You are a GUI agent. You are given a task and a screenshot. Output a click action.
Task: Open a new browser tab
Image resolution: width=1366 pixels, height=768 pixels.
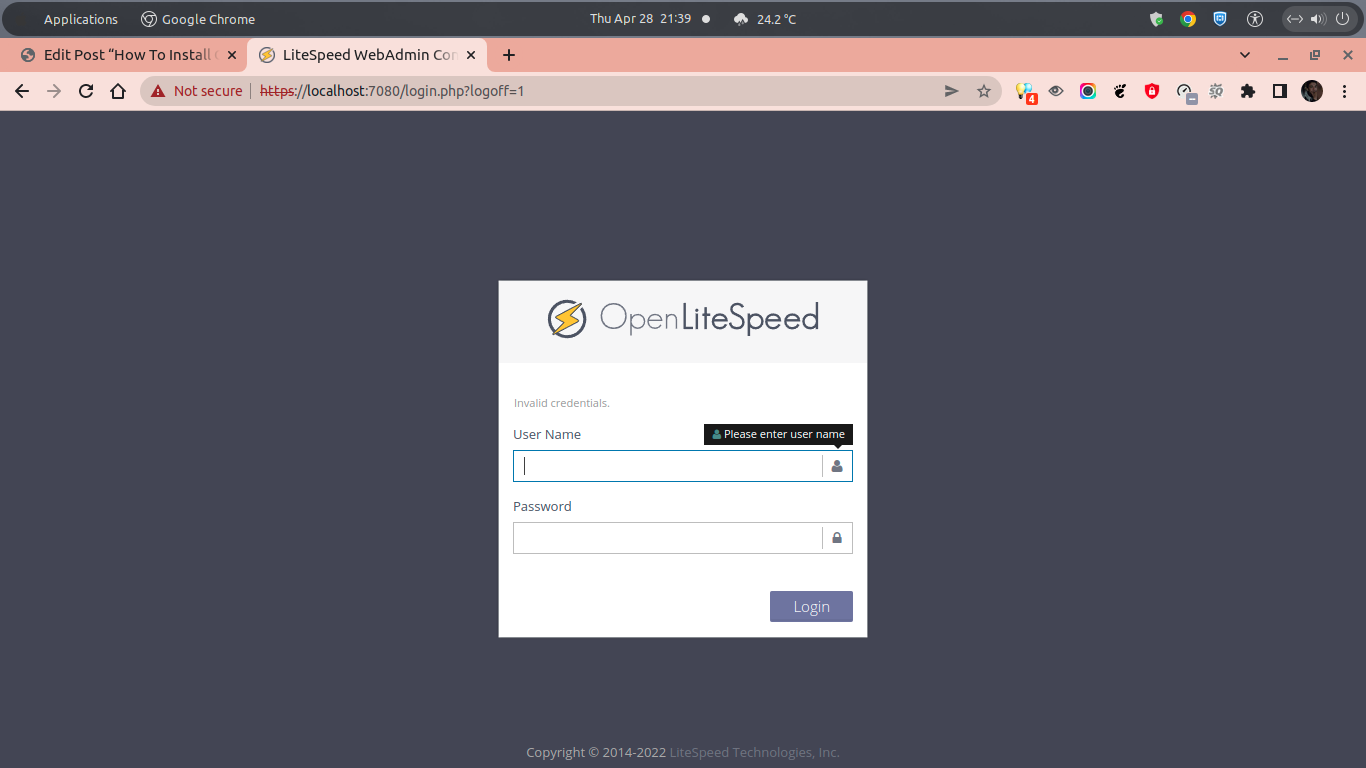[509, 55]
